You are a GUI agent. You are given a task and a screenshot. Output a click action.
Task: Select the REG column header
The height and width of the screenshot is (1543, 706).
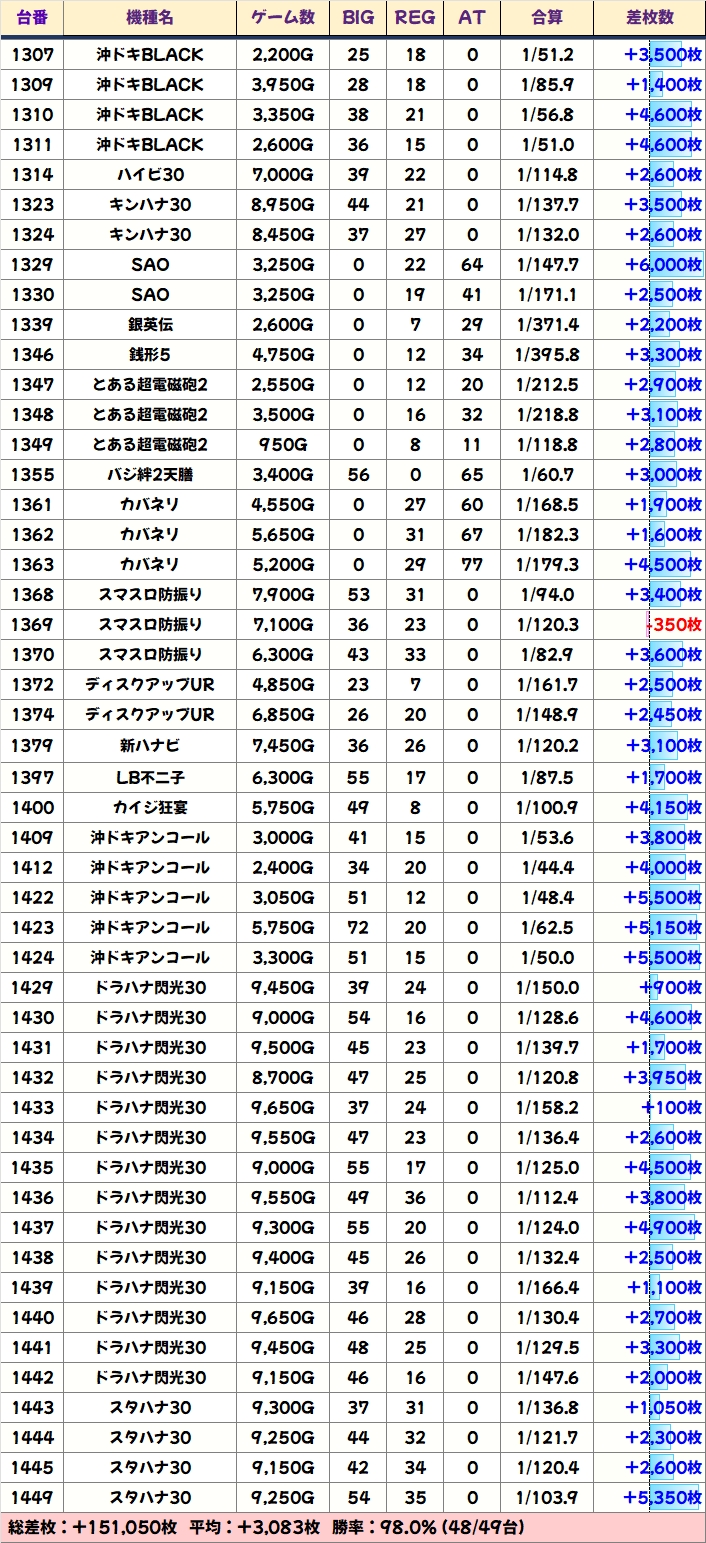[x=415, y=18]
